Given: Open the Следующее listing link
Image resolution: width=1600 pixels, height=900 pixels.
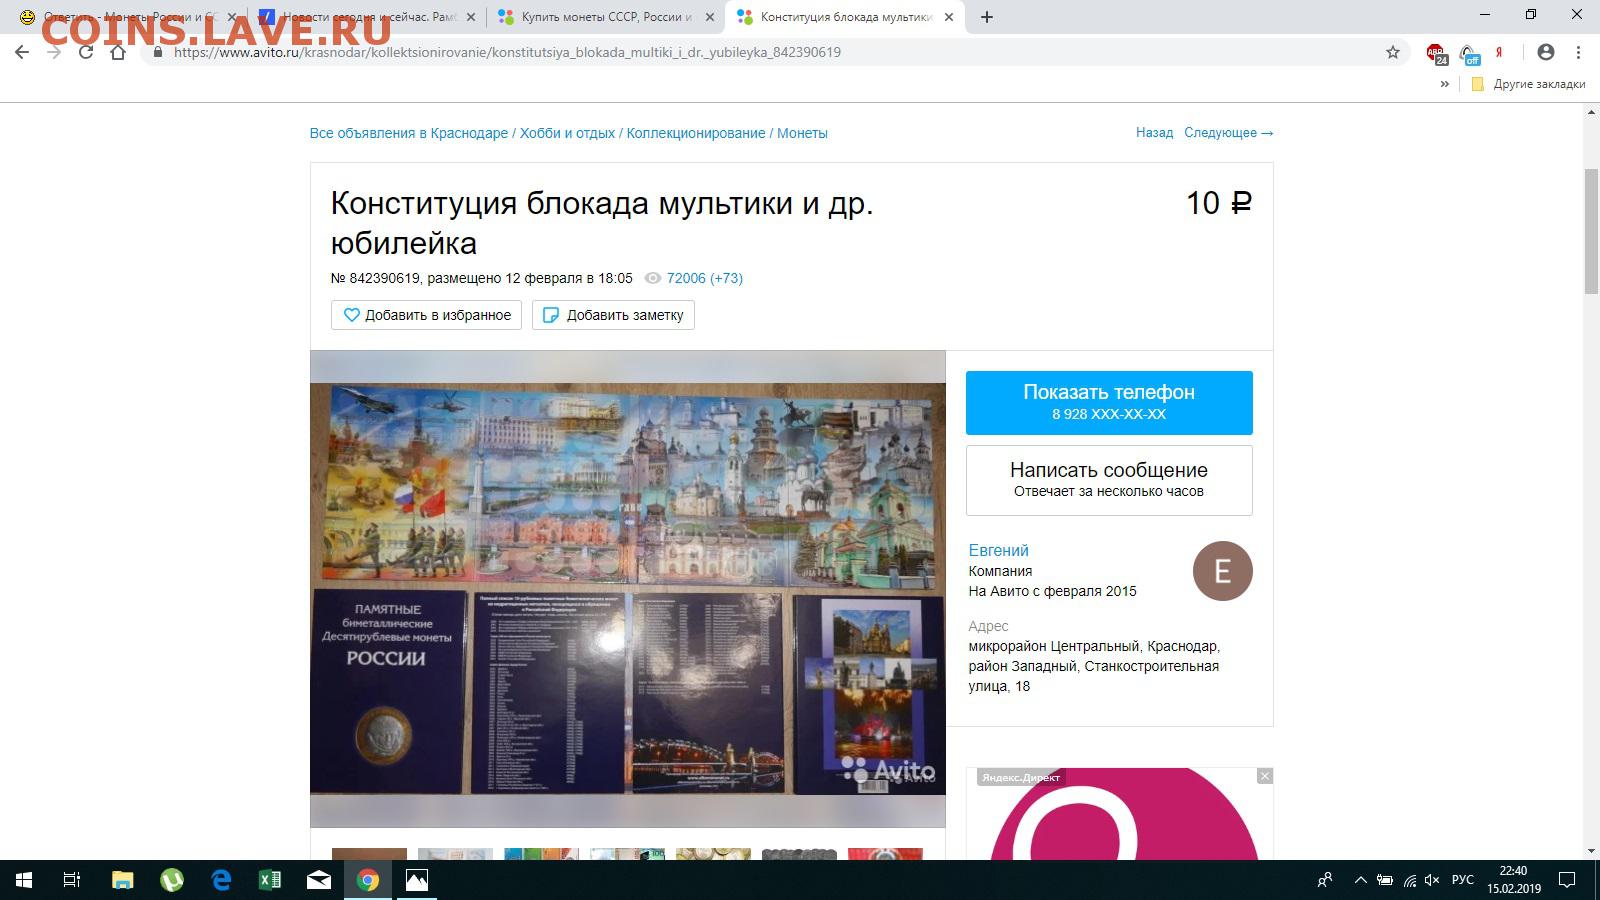Looking at the screenshot, I should 1228,132.
